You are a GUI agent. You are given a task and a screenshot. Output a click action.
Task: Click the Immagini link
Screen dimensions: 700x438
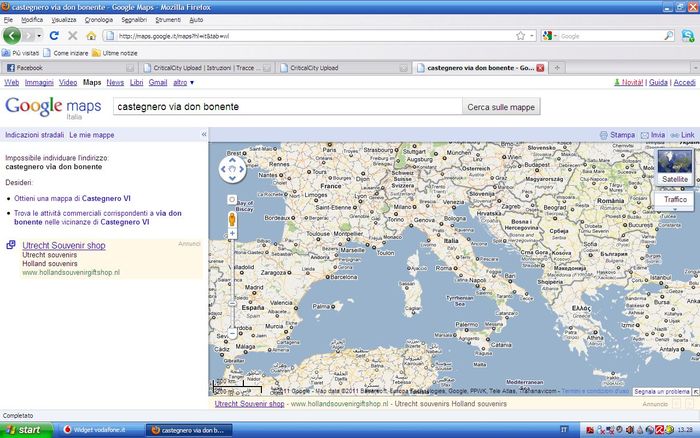pos(39,82)
